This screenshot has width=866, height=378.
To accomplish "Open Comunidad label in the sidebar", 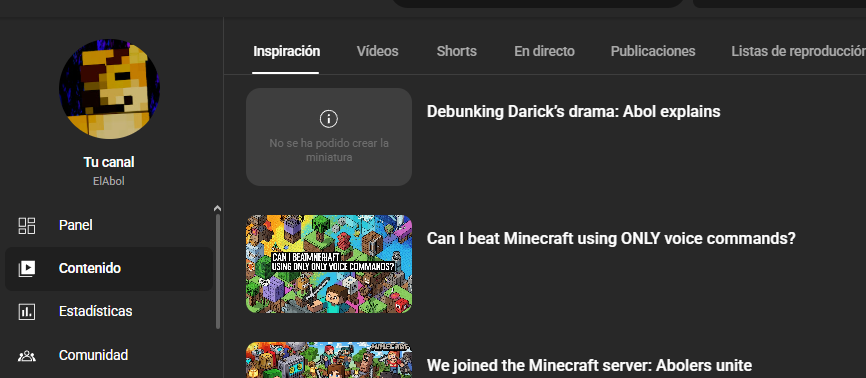I will click(x=93, y=355).
